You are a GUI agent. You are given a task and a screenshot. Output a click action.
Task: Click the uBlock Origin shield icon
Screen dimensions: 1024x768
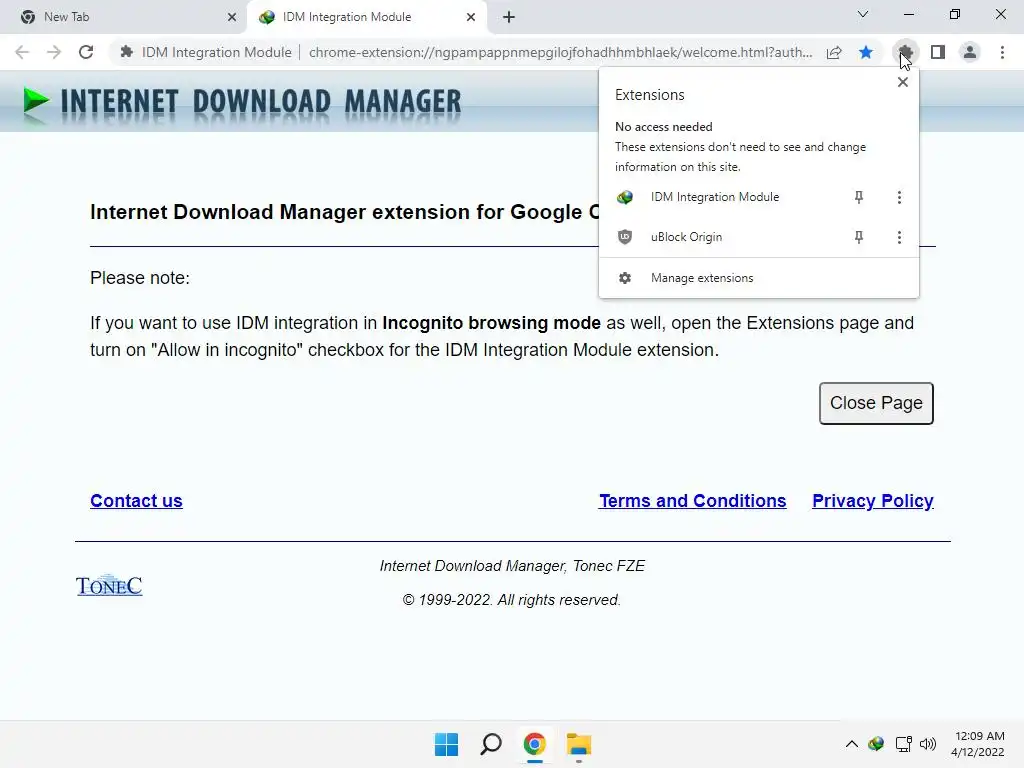[x=625, y=237]
